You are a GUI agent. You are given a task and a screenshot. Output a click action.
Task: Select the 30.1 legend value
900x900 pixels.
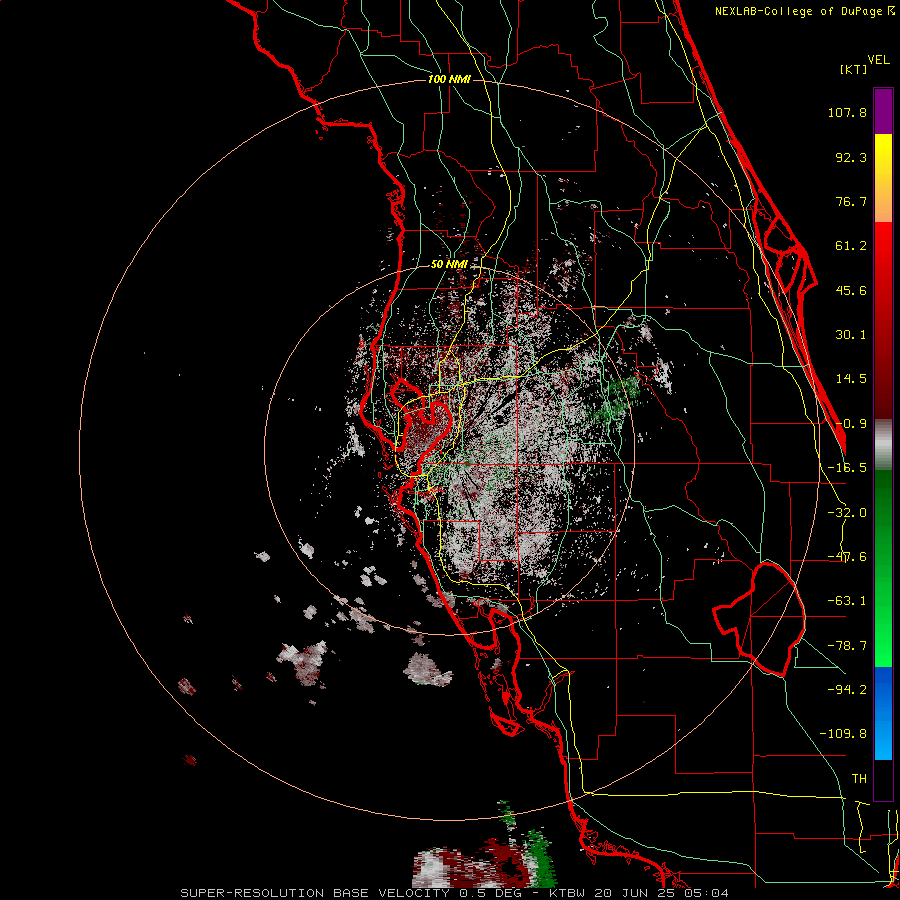tap(851, 335)
